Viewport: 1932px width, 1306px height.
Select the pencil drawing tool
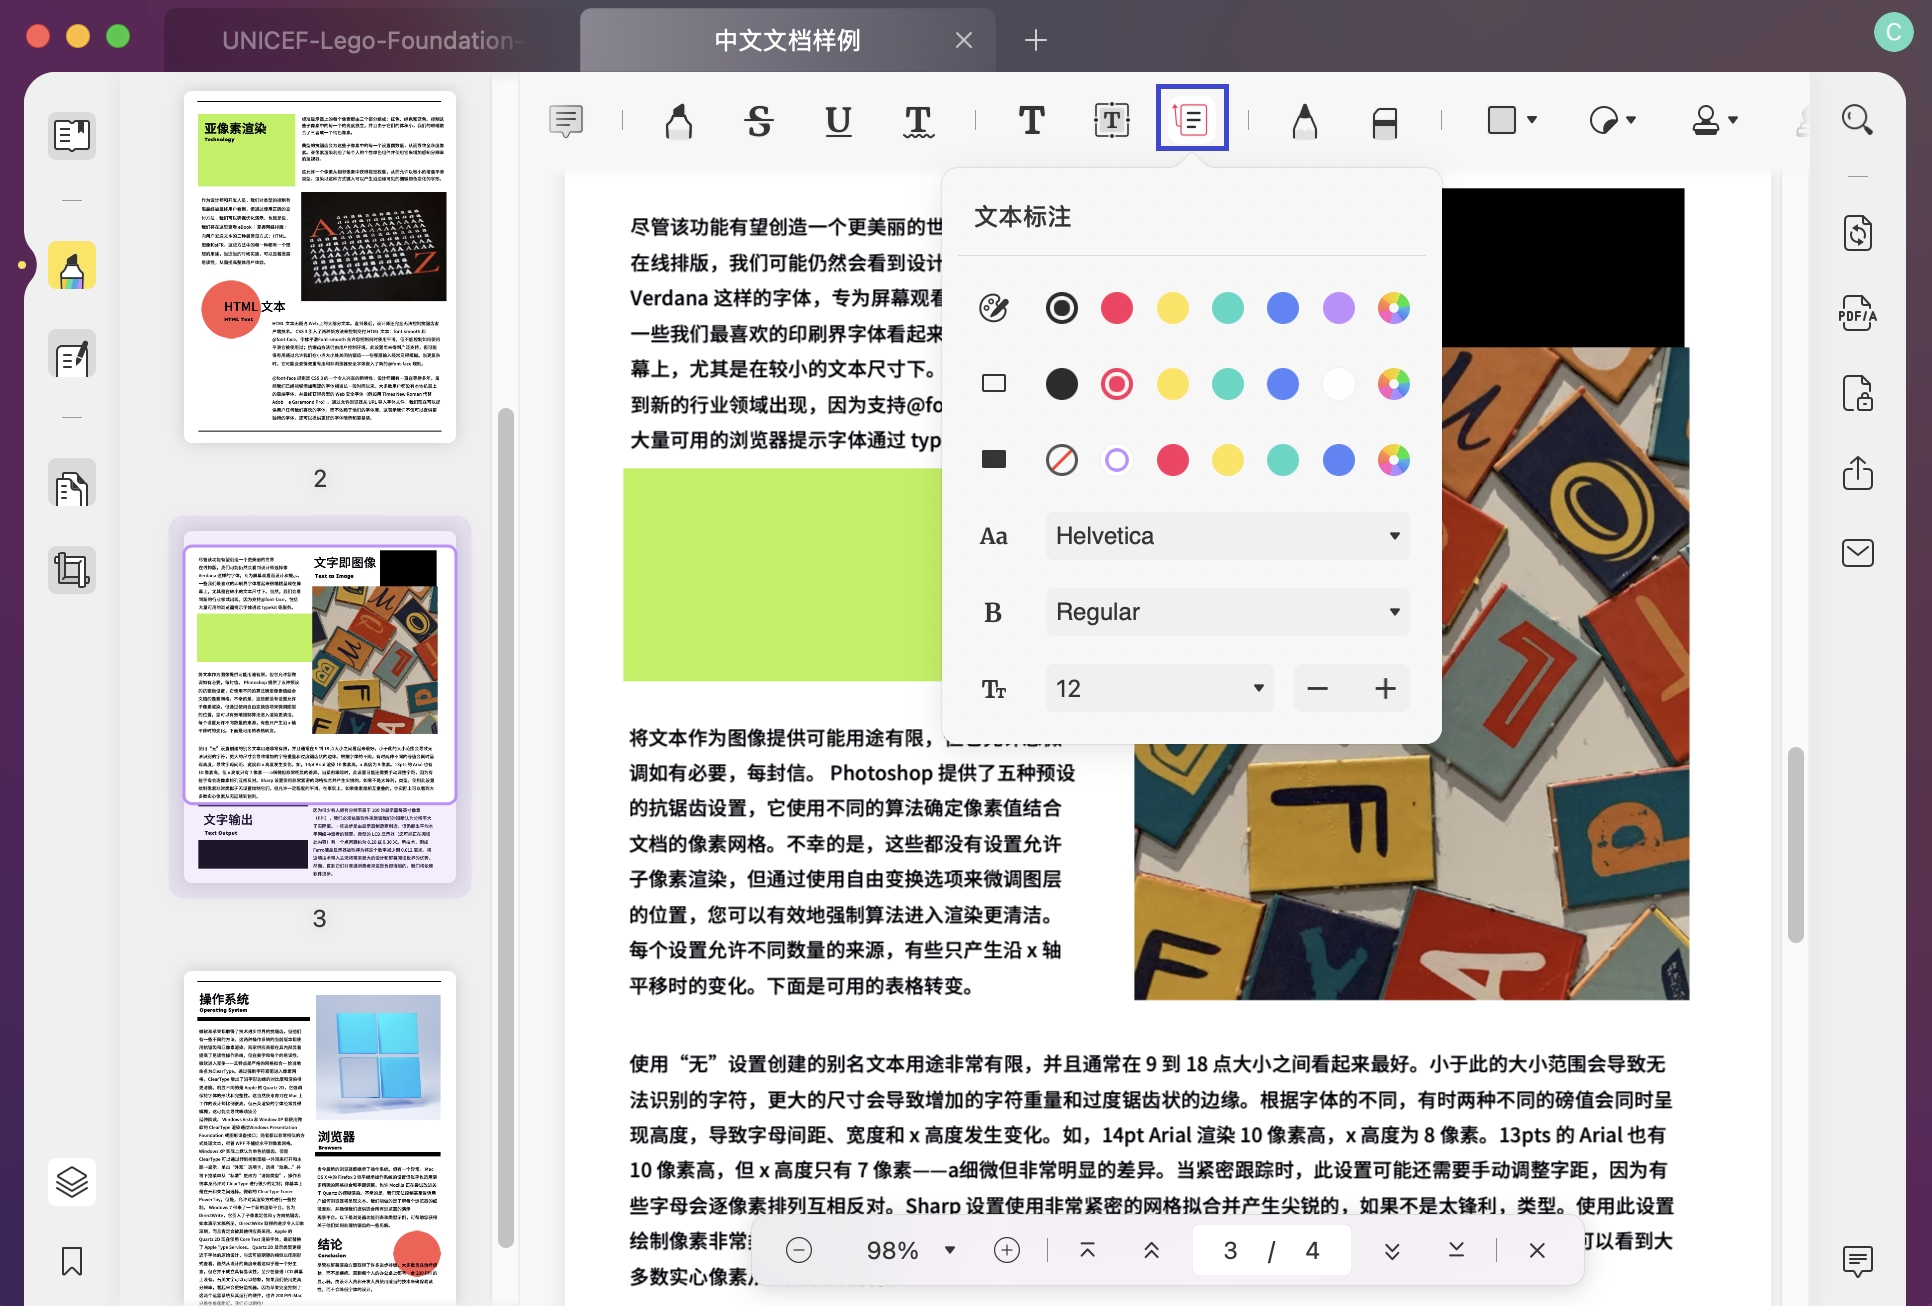(x=1304, y=121)
